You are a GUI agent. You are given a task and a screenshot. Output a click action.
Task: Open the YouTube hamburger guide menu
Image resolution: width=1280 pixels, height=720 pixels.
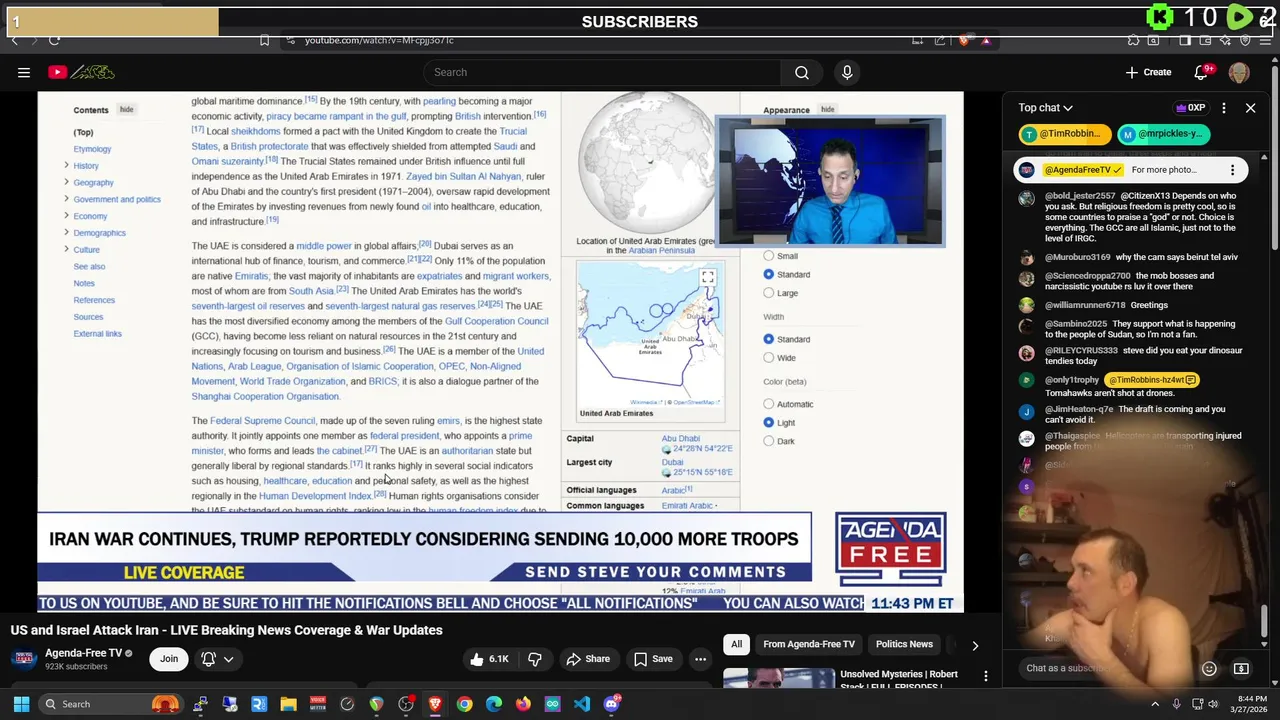(x=23, y=72)
